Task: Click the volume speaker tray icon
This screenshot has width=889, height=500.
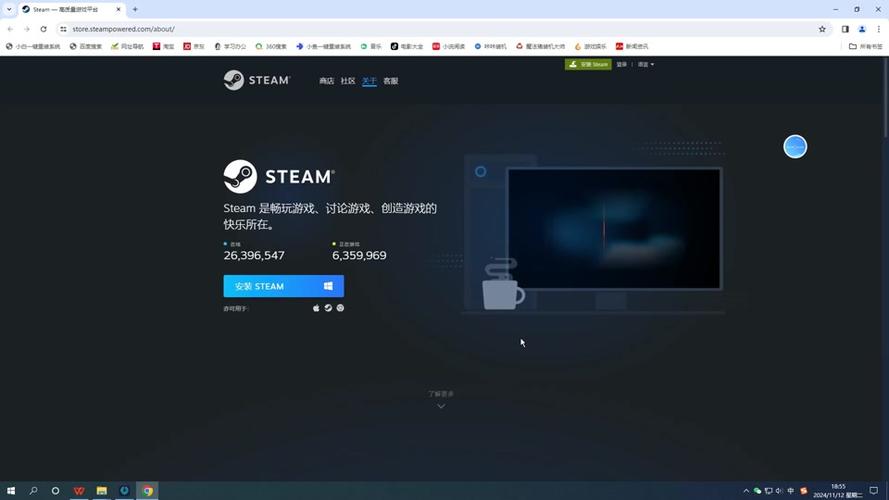Action: click(x=779, y=491)
